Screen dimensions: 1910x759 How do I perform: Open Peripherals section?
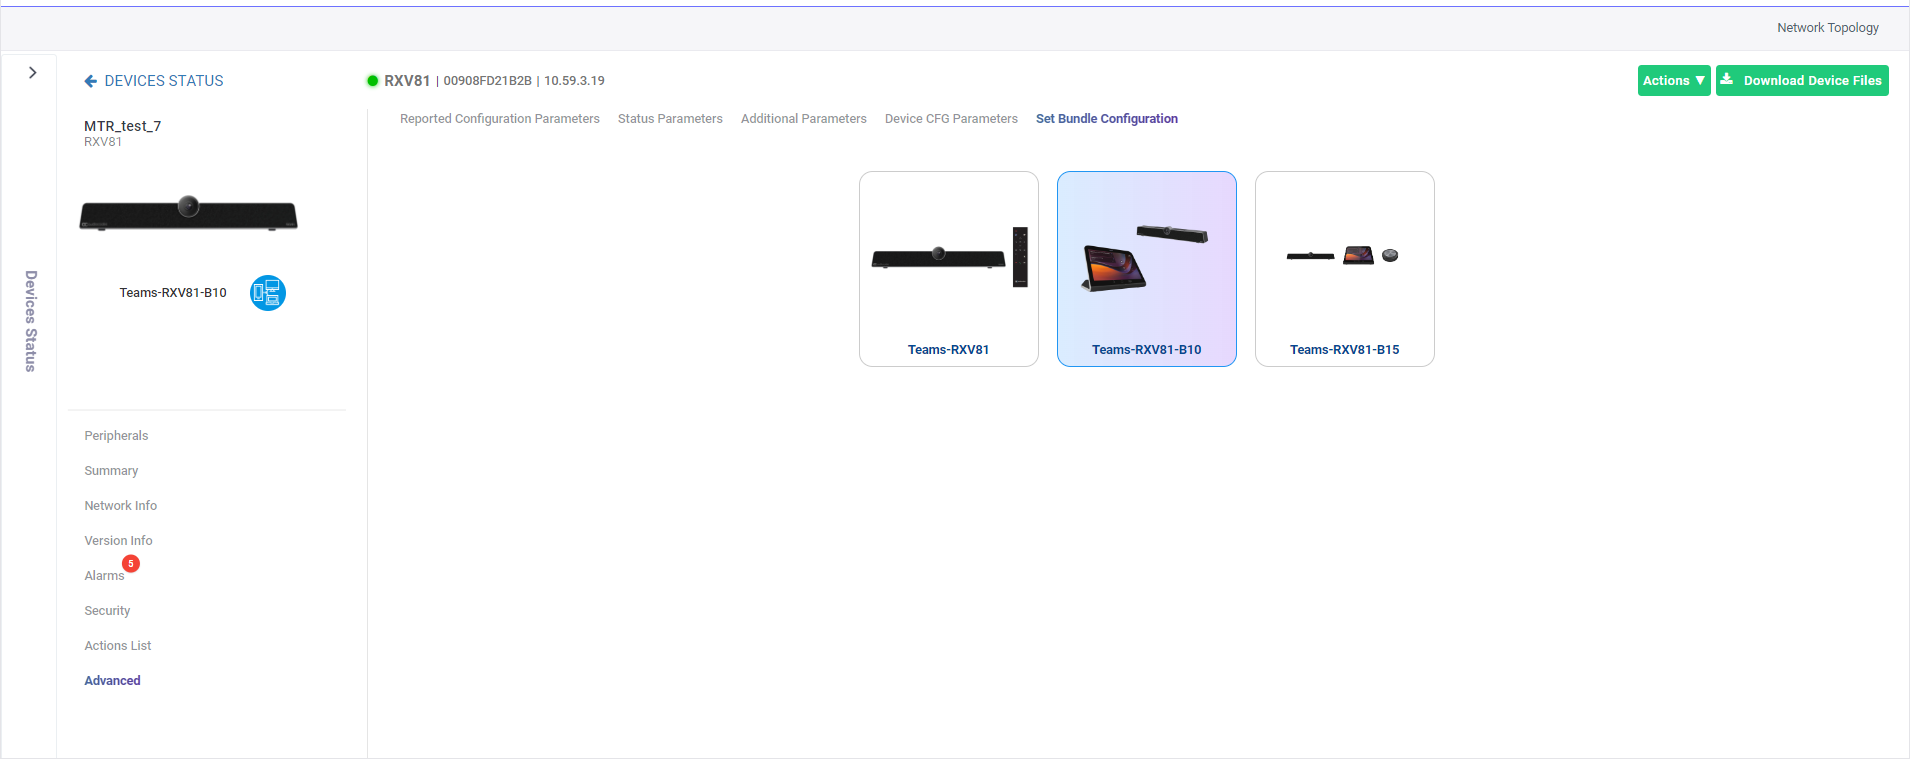pyautogui.click(x=116, y=436)
